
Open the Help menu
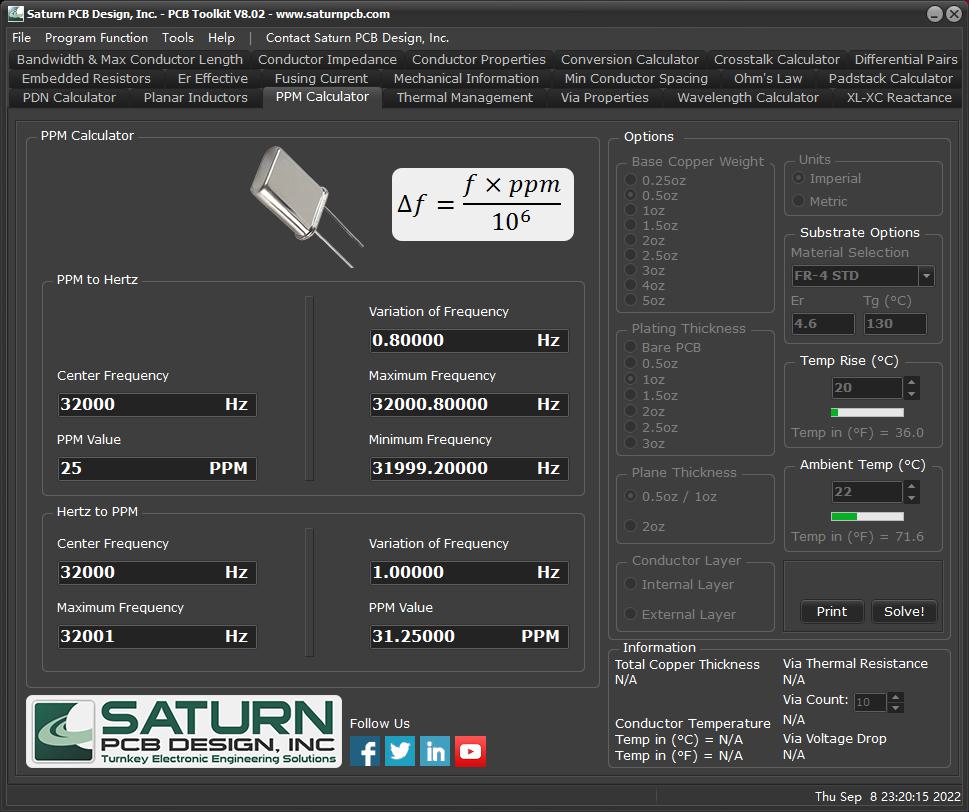(x=221, y=38)
